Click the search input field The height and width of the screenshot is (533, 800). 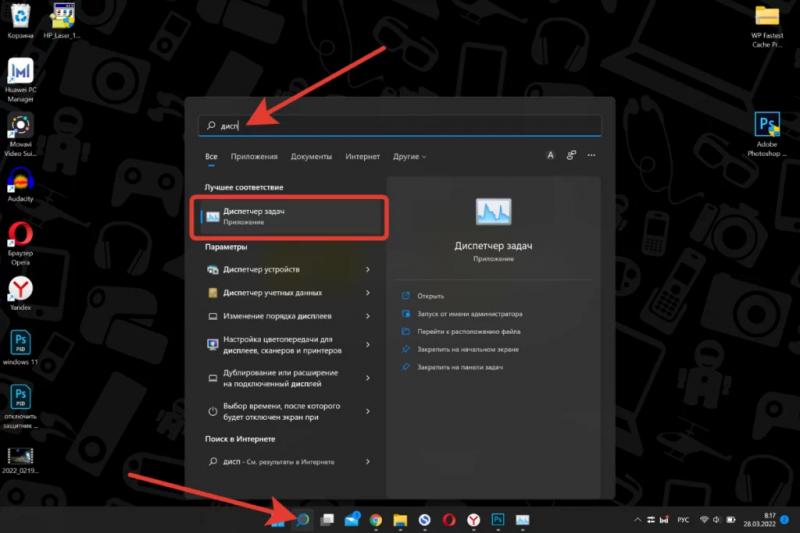point(400,126)
